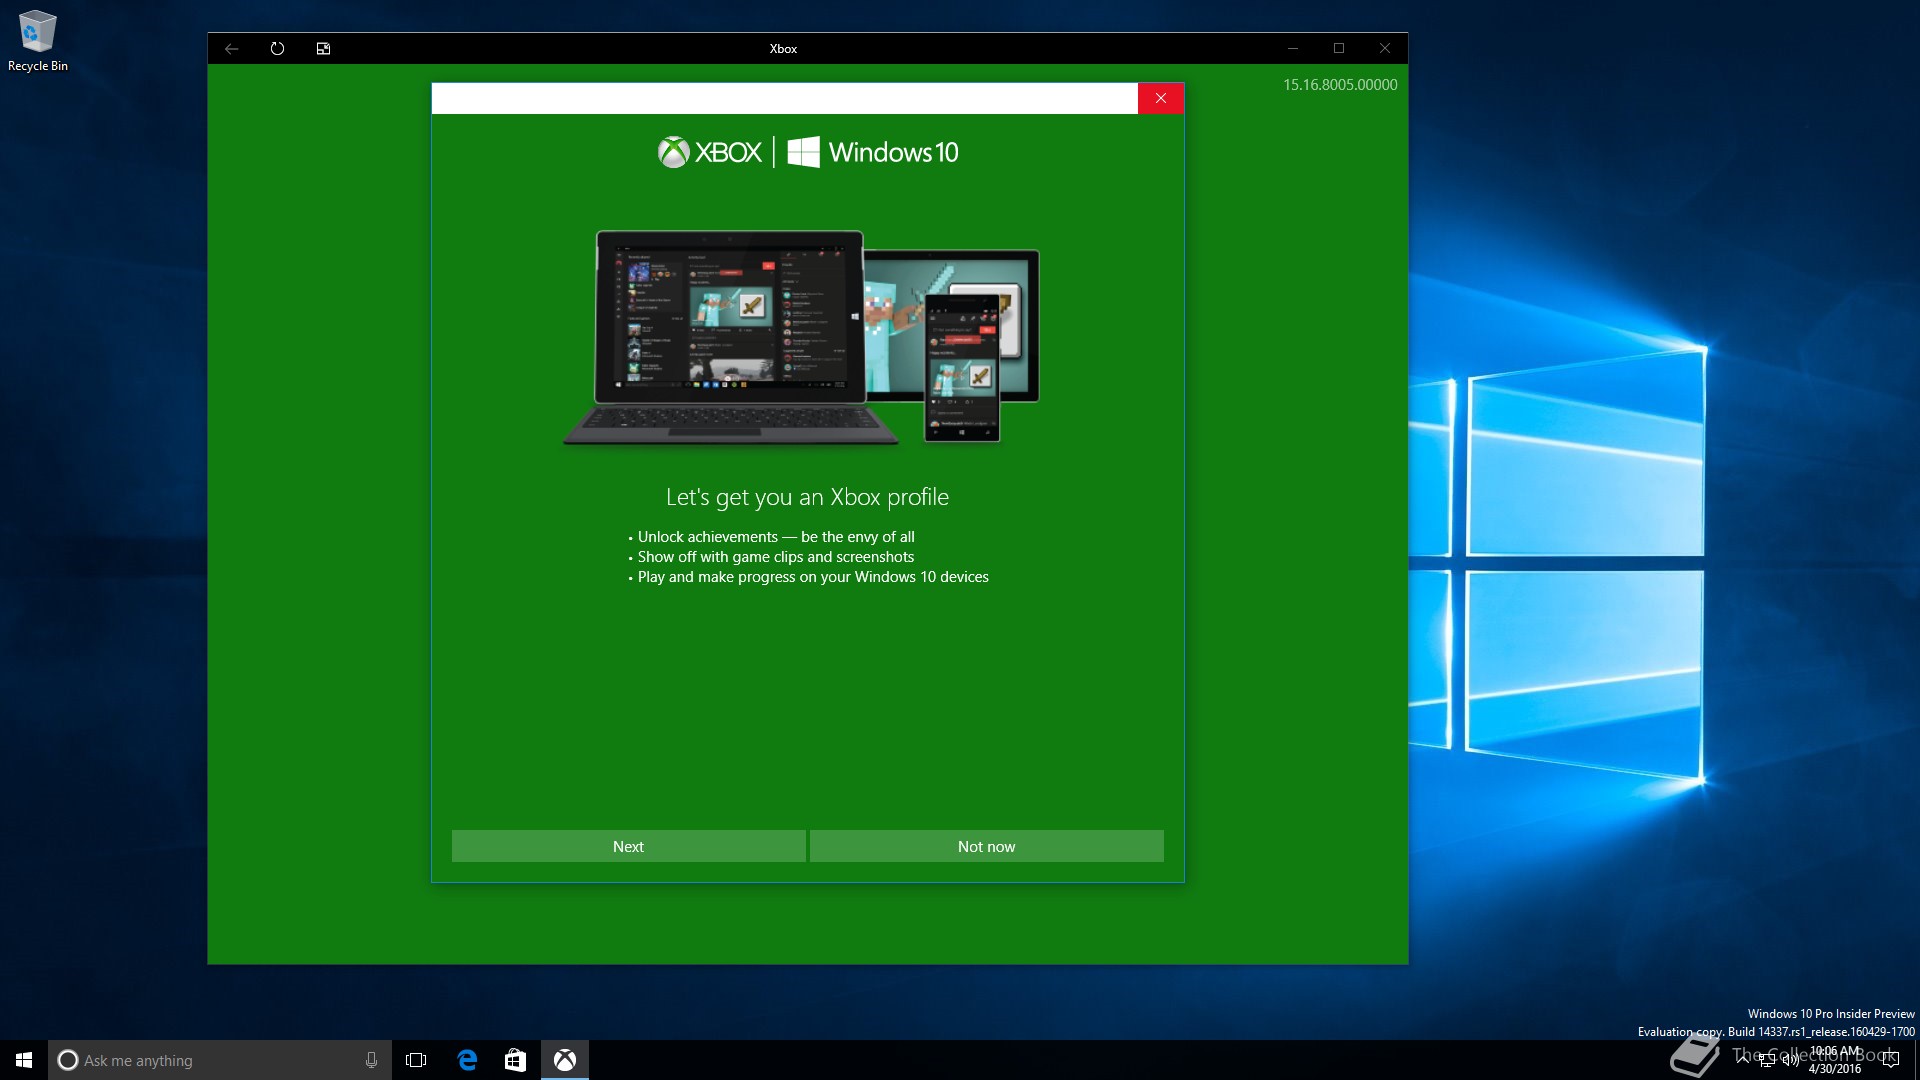Click the Xbox window title text
Viewport: 1920px width, 1080px height.
pyautogui.click(x=783, y=48)
